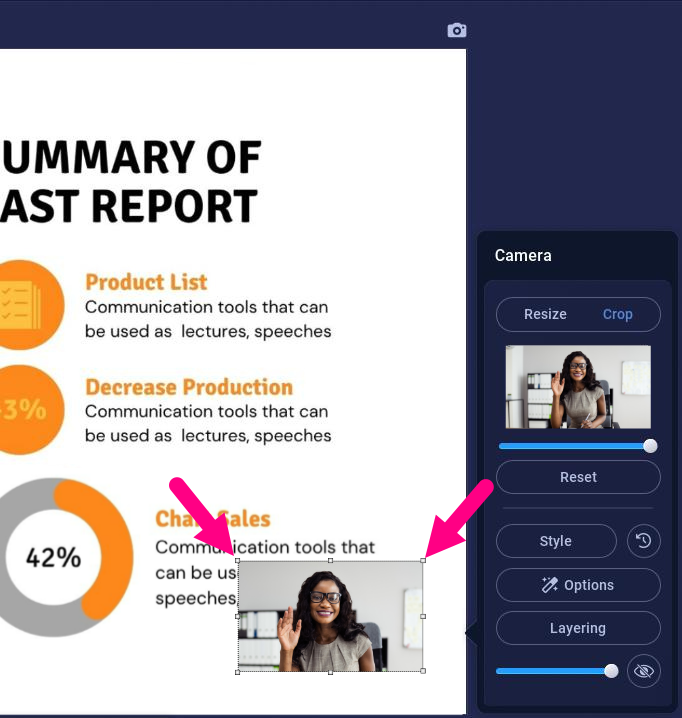
Task: Select the camera video overlay on the slide
Action: [x=330, y=616]
